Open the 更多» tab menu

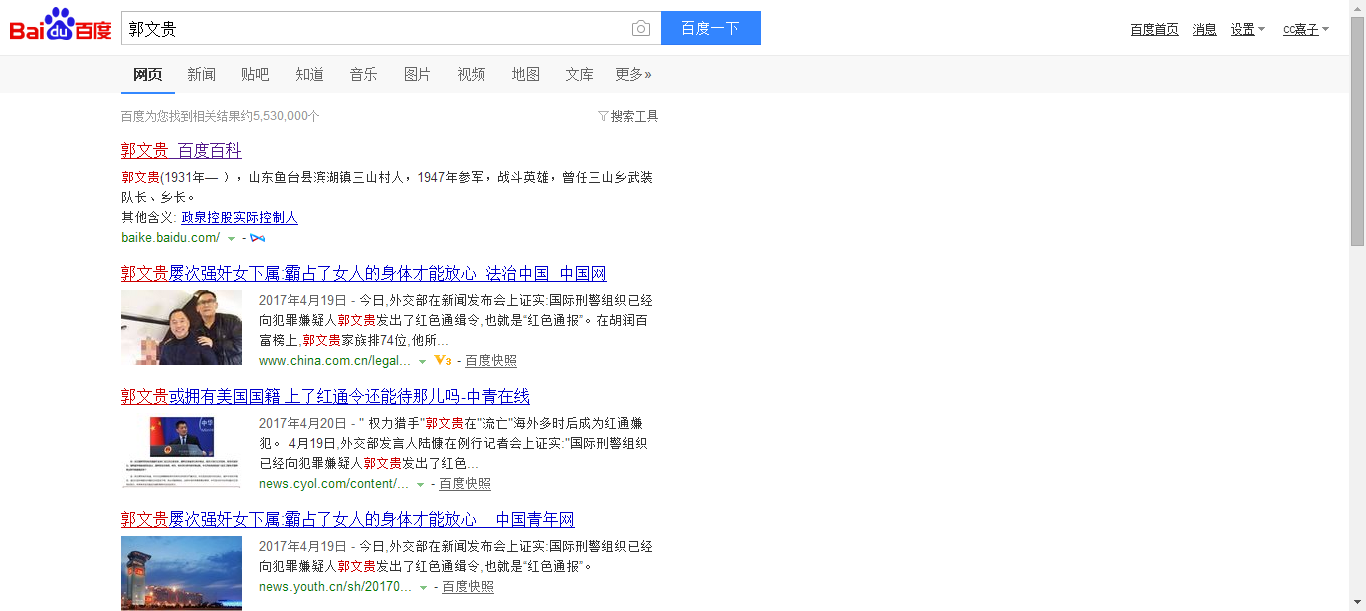click(633, 74)
